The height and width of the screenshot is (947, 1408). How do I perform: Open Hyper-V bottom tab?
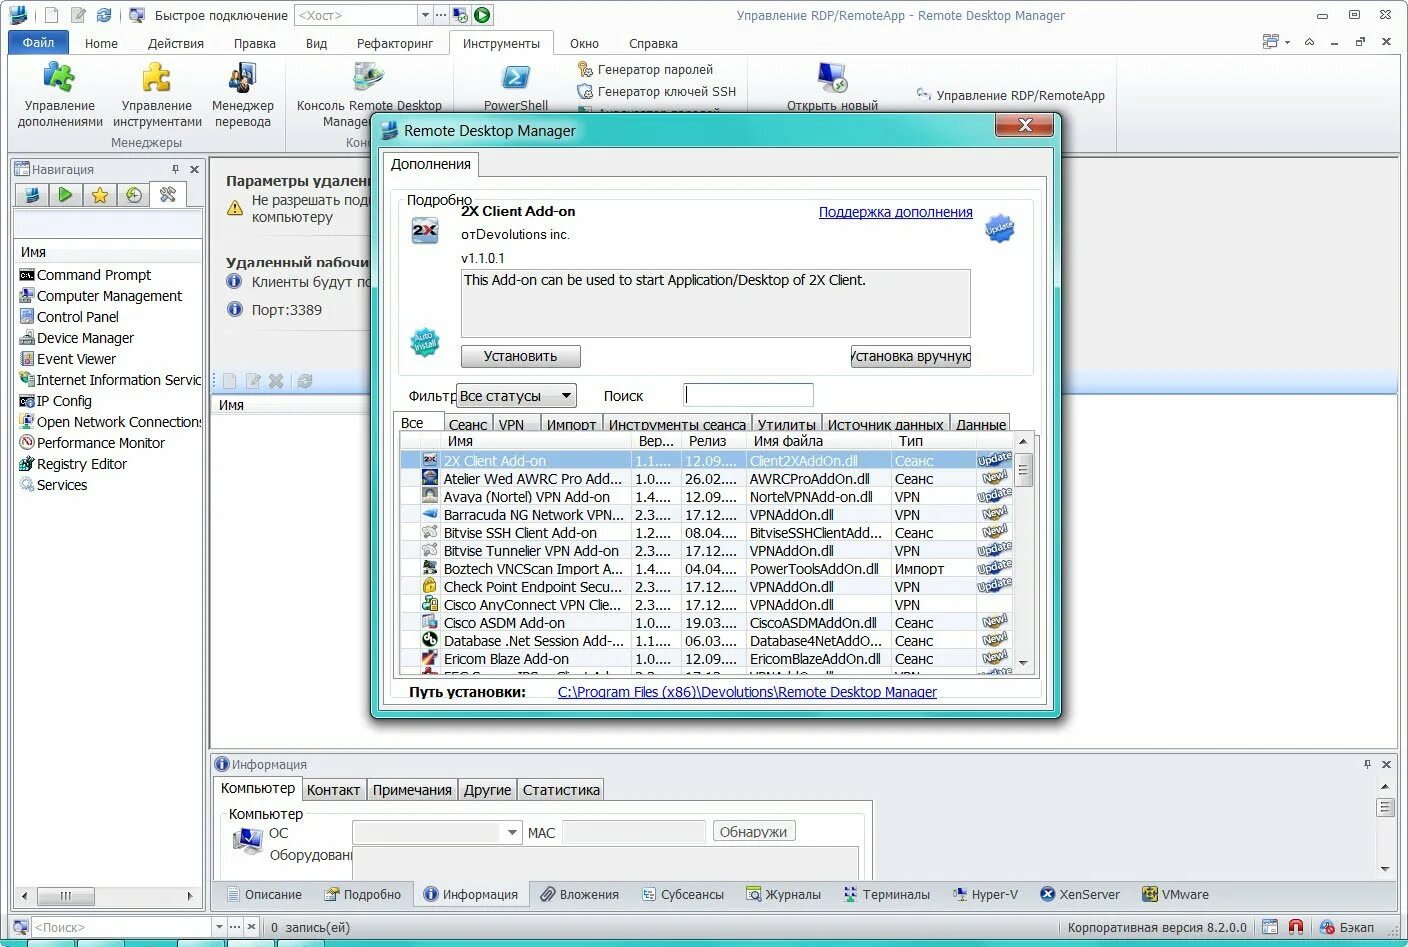(x=985, y=894)
